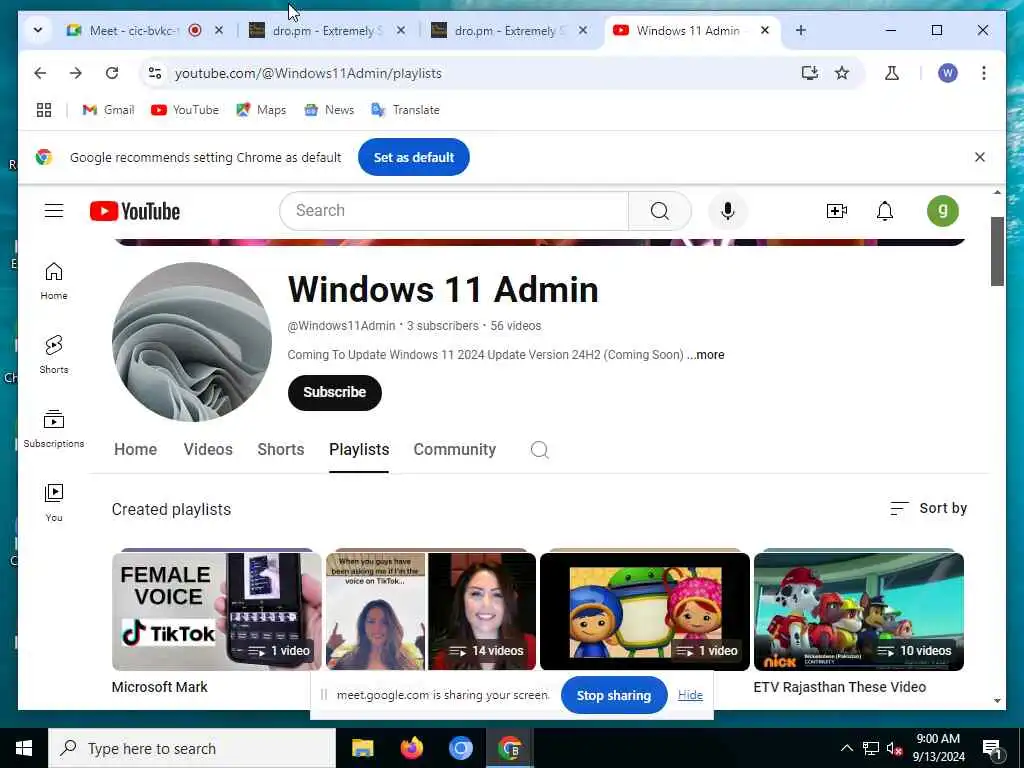Switch to the second dro.pm tab
This screenshot has height=768, width=1024.
[x=507, y=31]
